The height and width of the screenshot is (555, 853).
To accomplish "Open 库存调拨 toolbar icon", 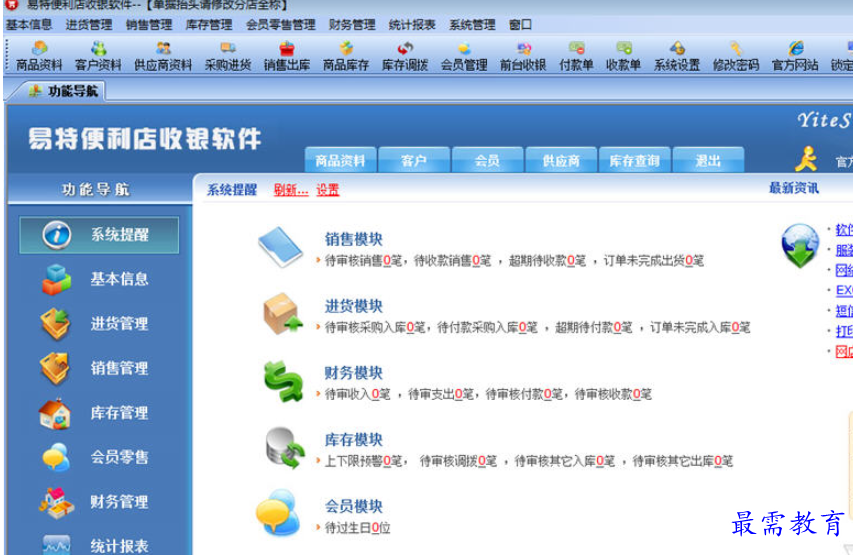I will coord(405,56).
